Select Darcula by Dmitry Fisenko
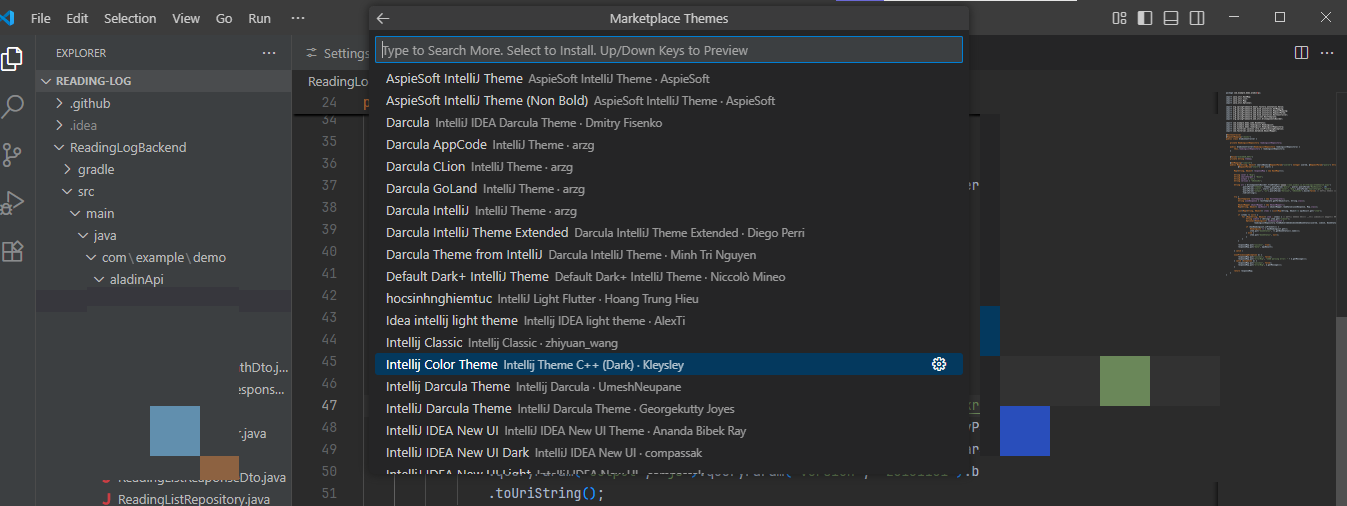Screen dimensions: 1347x506 click(x=669, y=122)
